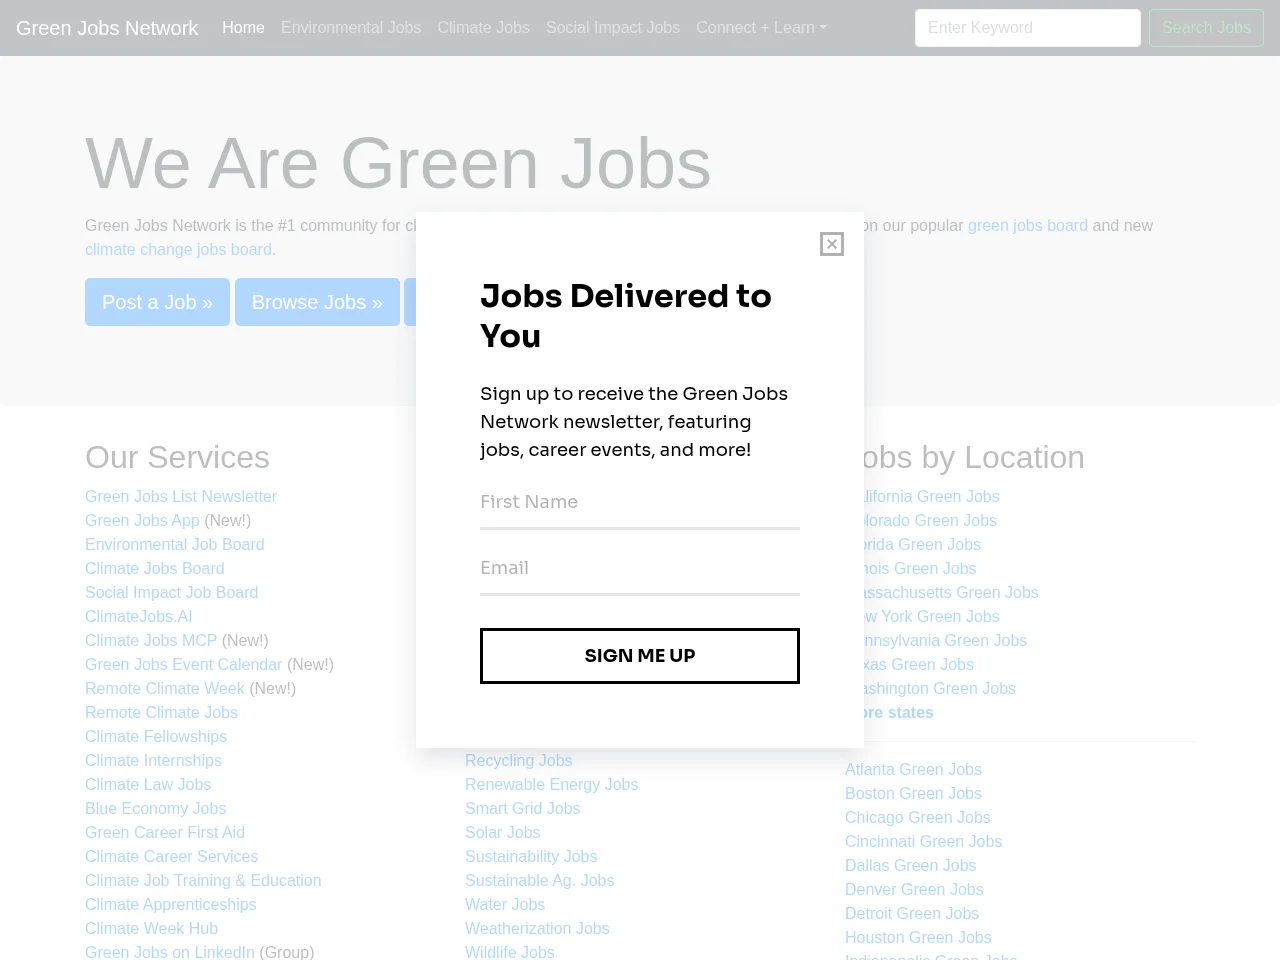This screenshot has height=960, width=1280.
Task: Open the Connect + Learn dropdown
Action: 761,28
